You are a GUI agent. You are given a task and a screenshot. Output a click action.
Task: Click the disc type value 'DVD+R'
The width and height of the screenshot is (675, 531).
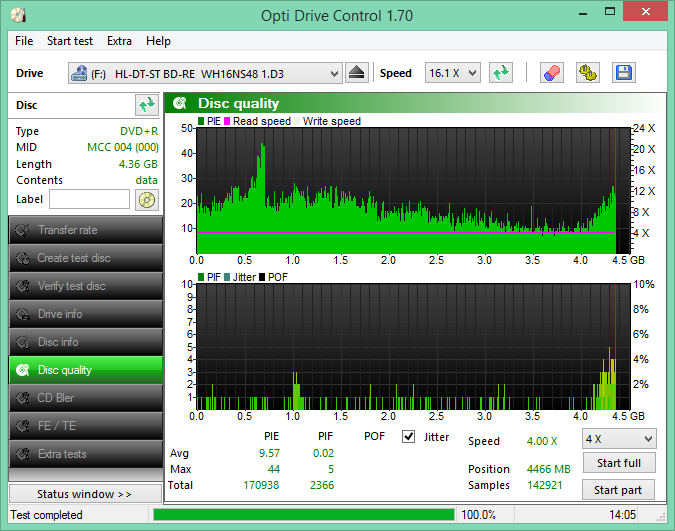(x=139, y=131)
